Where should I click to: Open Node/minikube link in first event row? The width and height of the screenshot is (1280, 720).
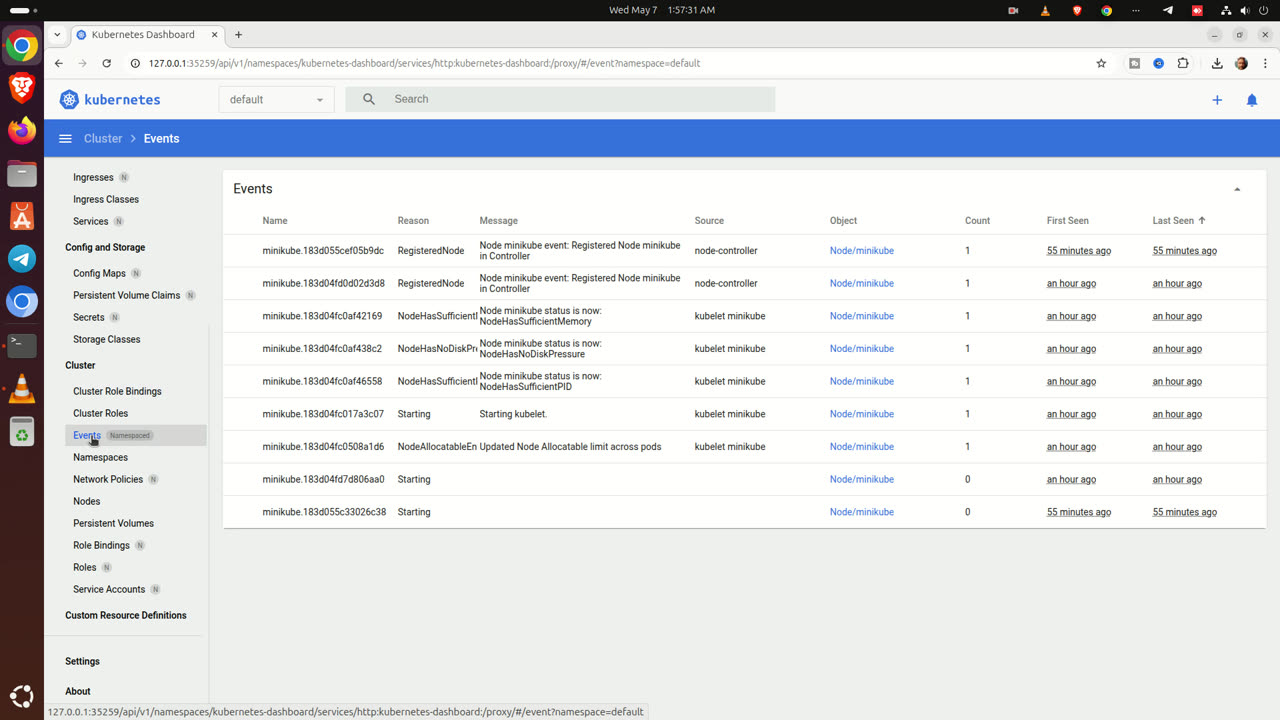click(x=862, y=251)
